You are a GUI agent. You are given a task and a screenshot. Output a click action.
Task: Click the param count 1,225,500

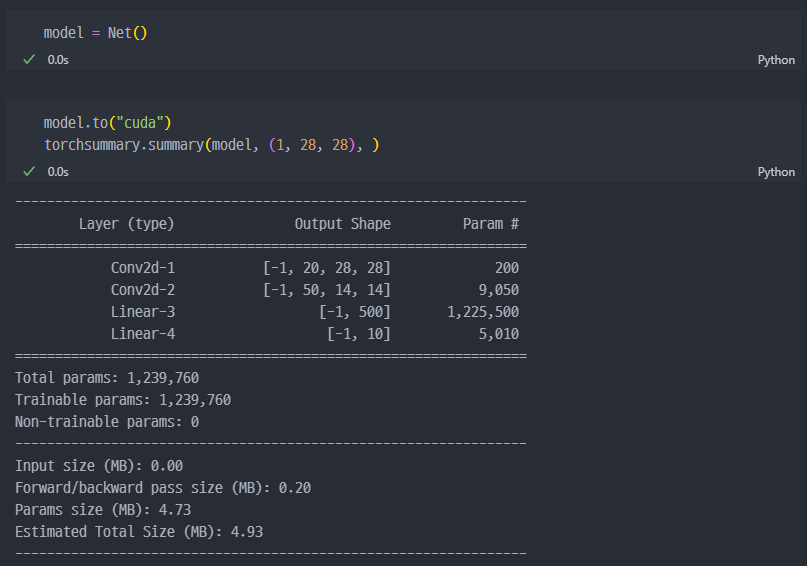(483, 312)
